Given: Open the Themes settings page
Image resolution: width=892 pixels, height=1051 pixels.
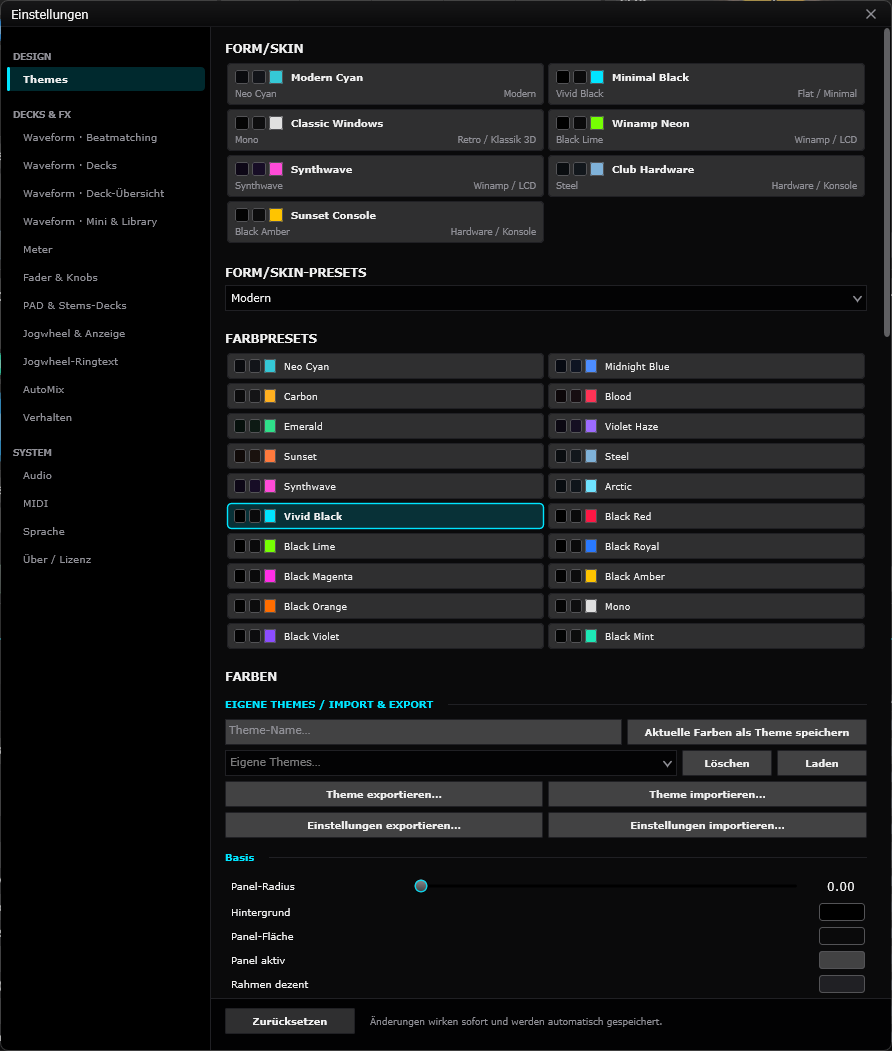Looking at the screenshot, I should 106,79.
